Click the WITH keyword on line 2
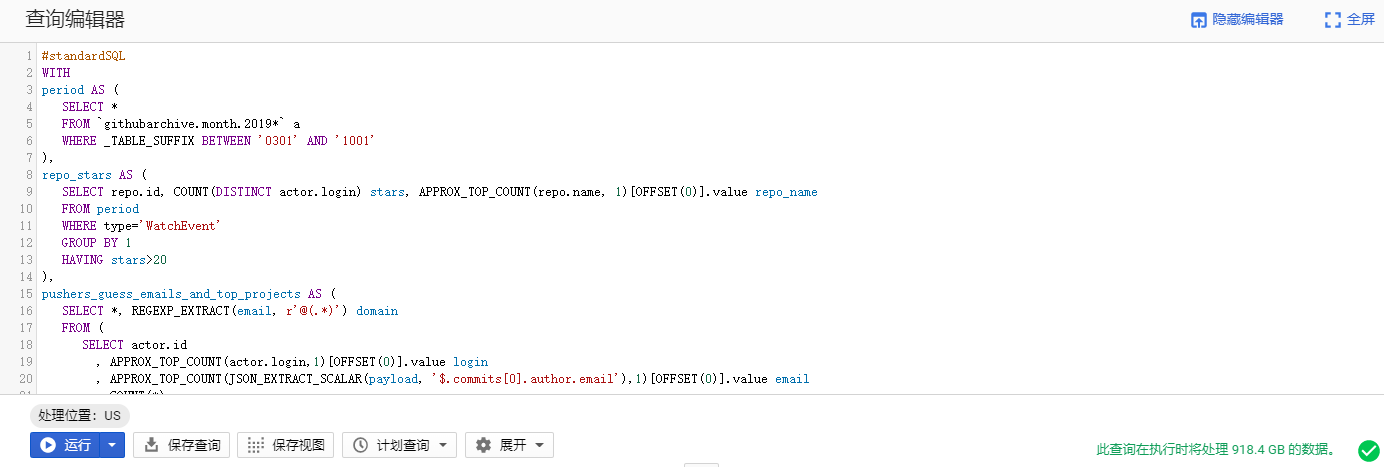1384x467 pixels. [x=56, y=73]
